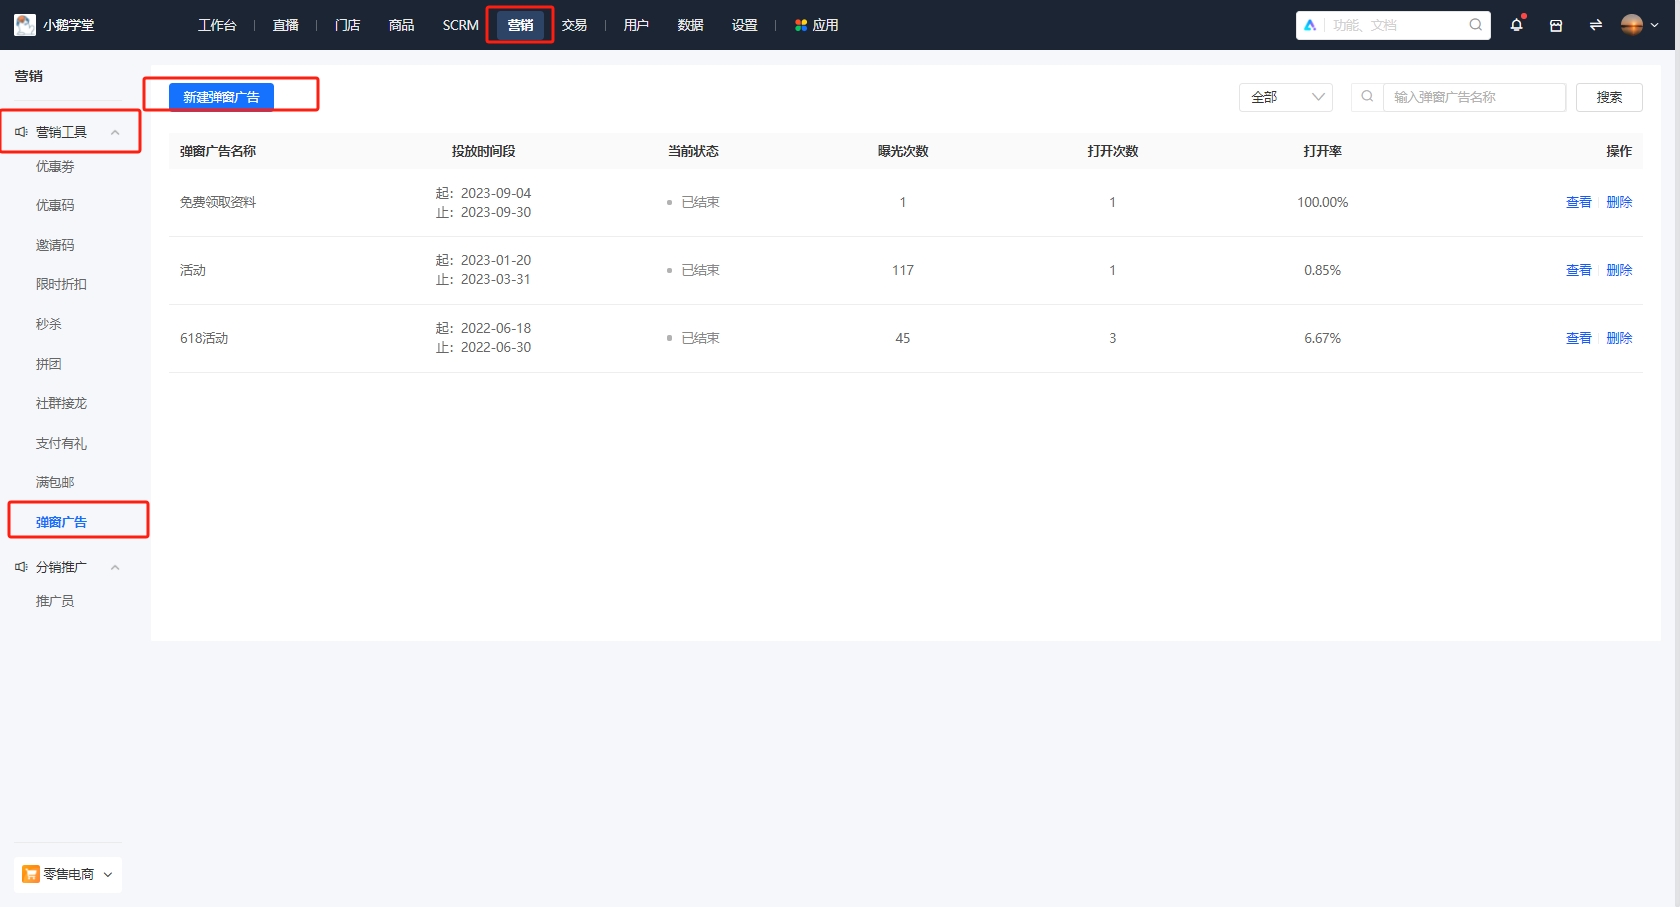
Task: Click the user avatar picture
Action: [1631, 25]
